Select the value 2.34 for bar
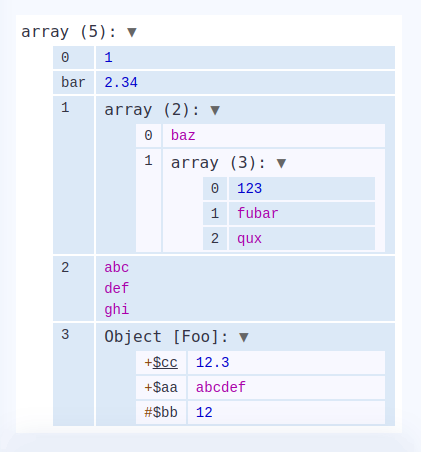 pos(121,82)
